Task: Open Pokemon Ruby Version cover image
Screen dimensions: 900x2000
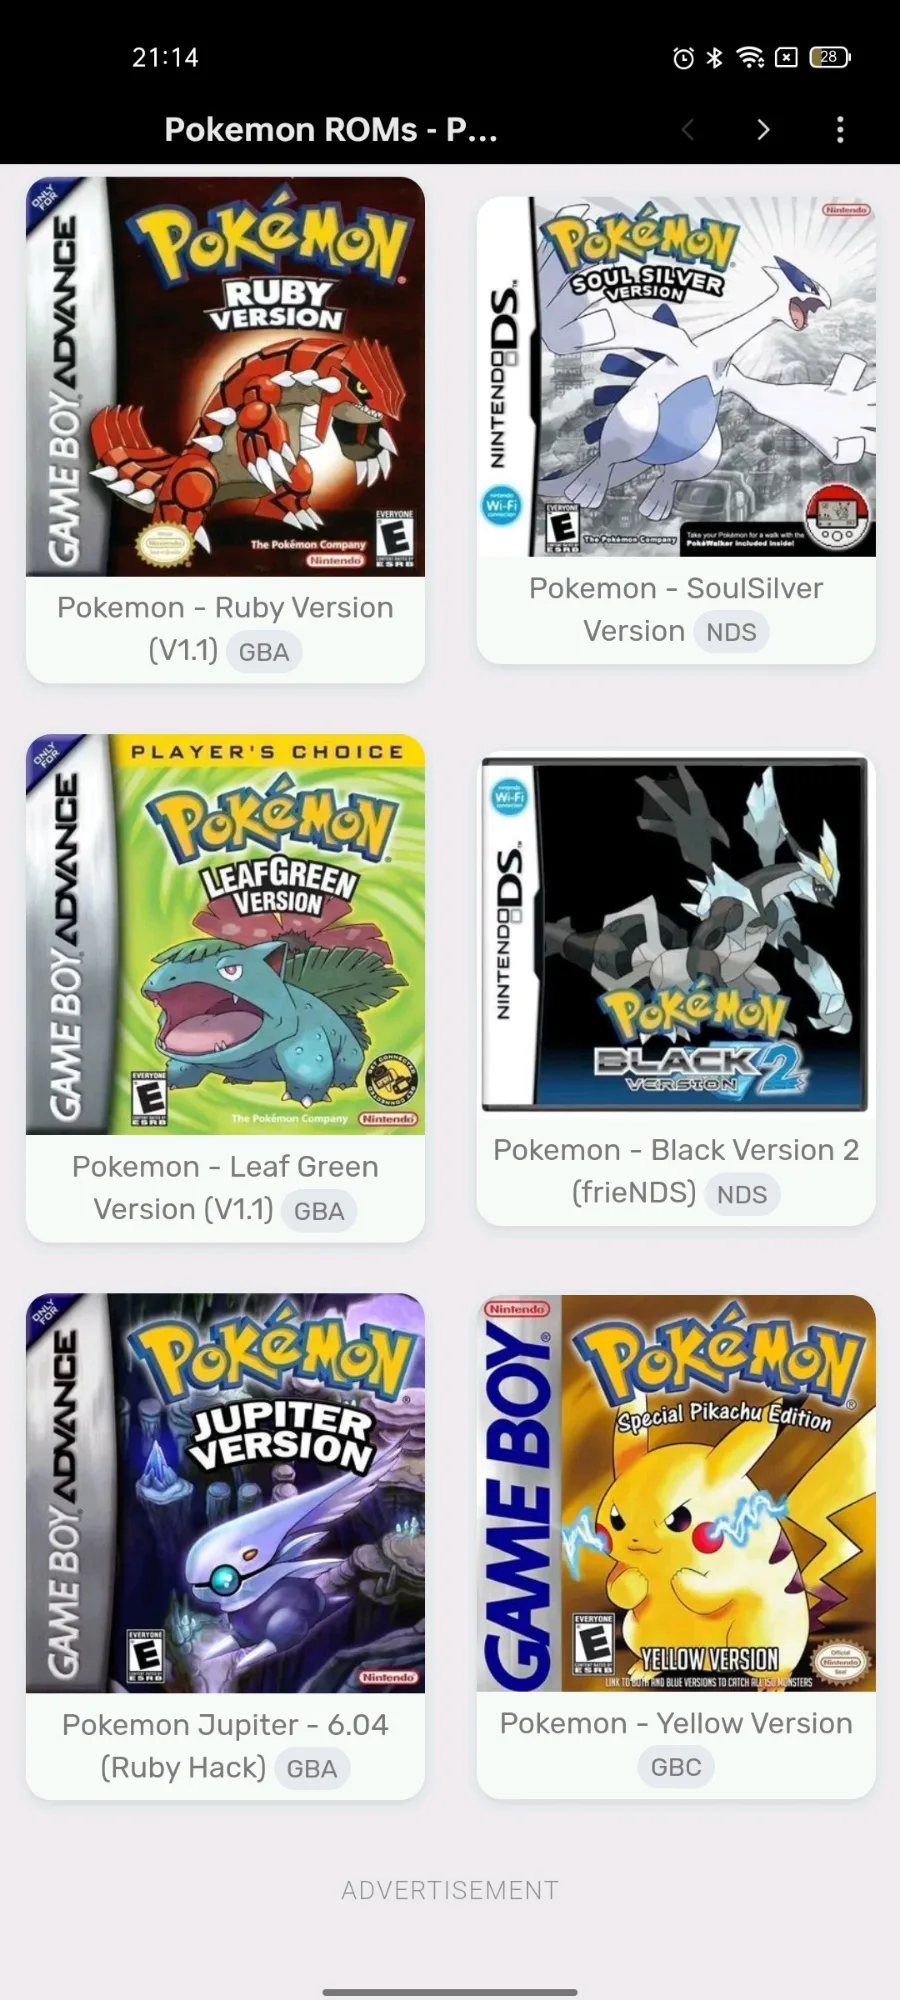Action: coord(225,376)
